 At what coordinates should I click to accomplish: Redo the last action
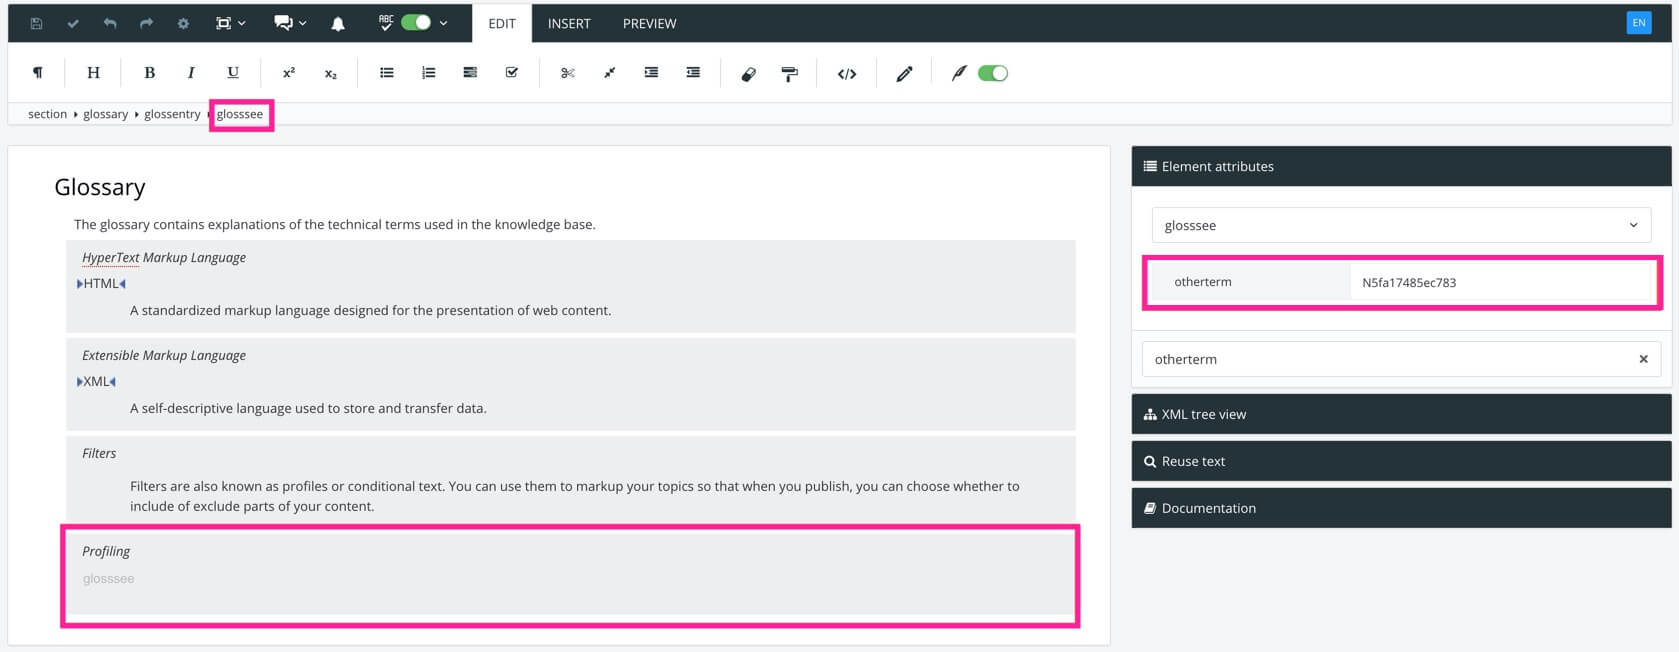(146, 23)
